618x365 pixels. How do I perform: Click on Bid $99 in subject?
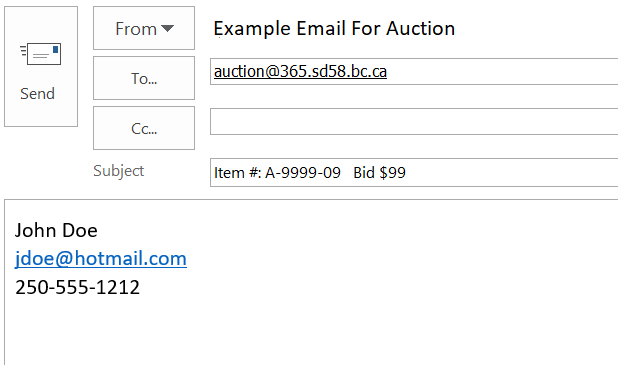[x=379, y=173]
